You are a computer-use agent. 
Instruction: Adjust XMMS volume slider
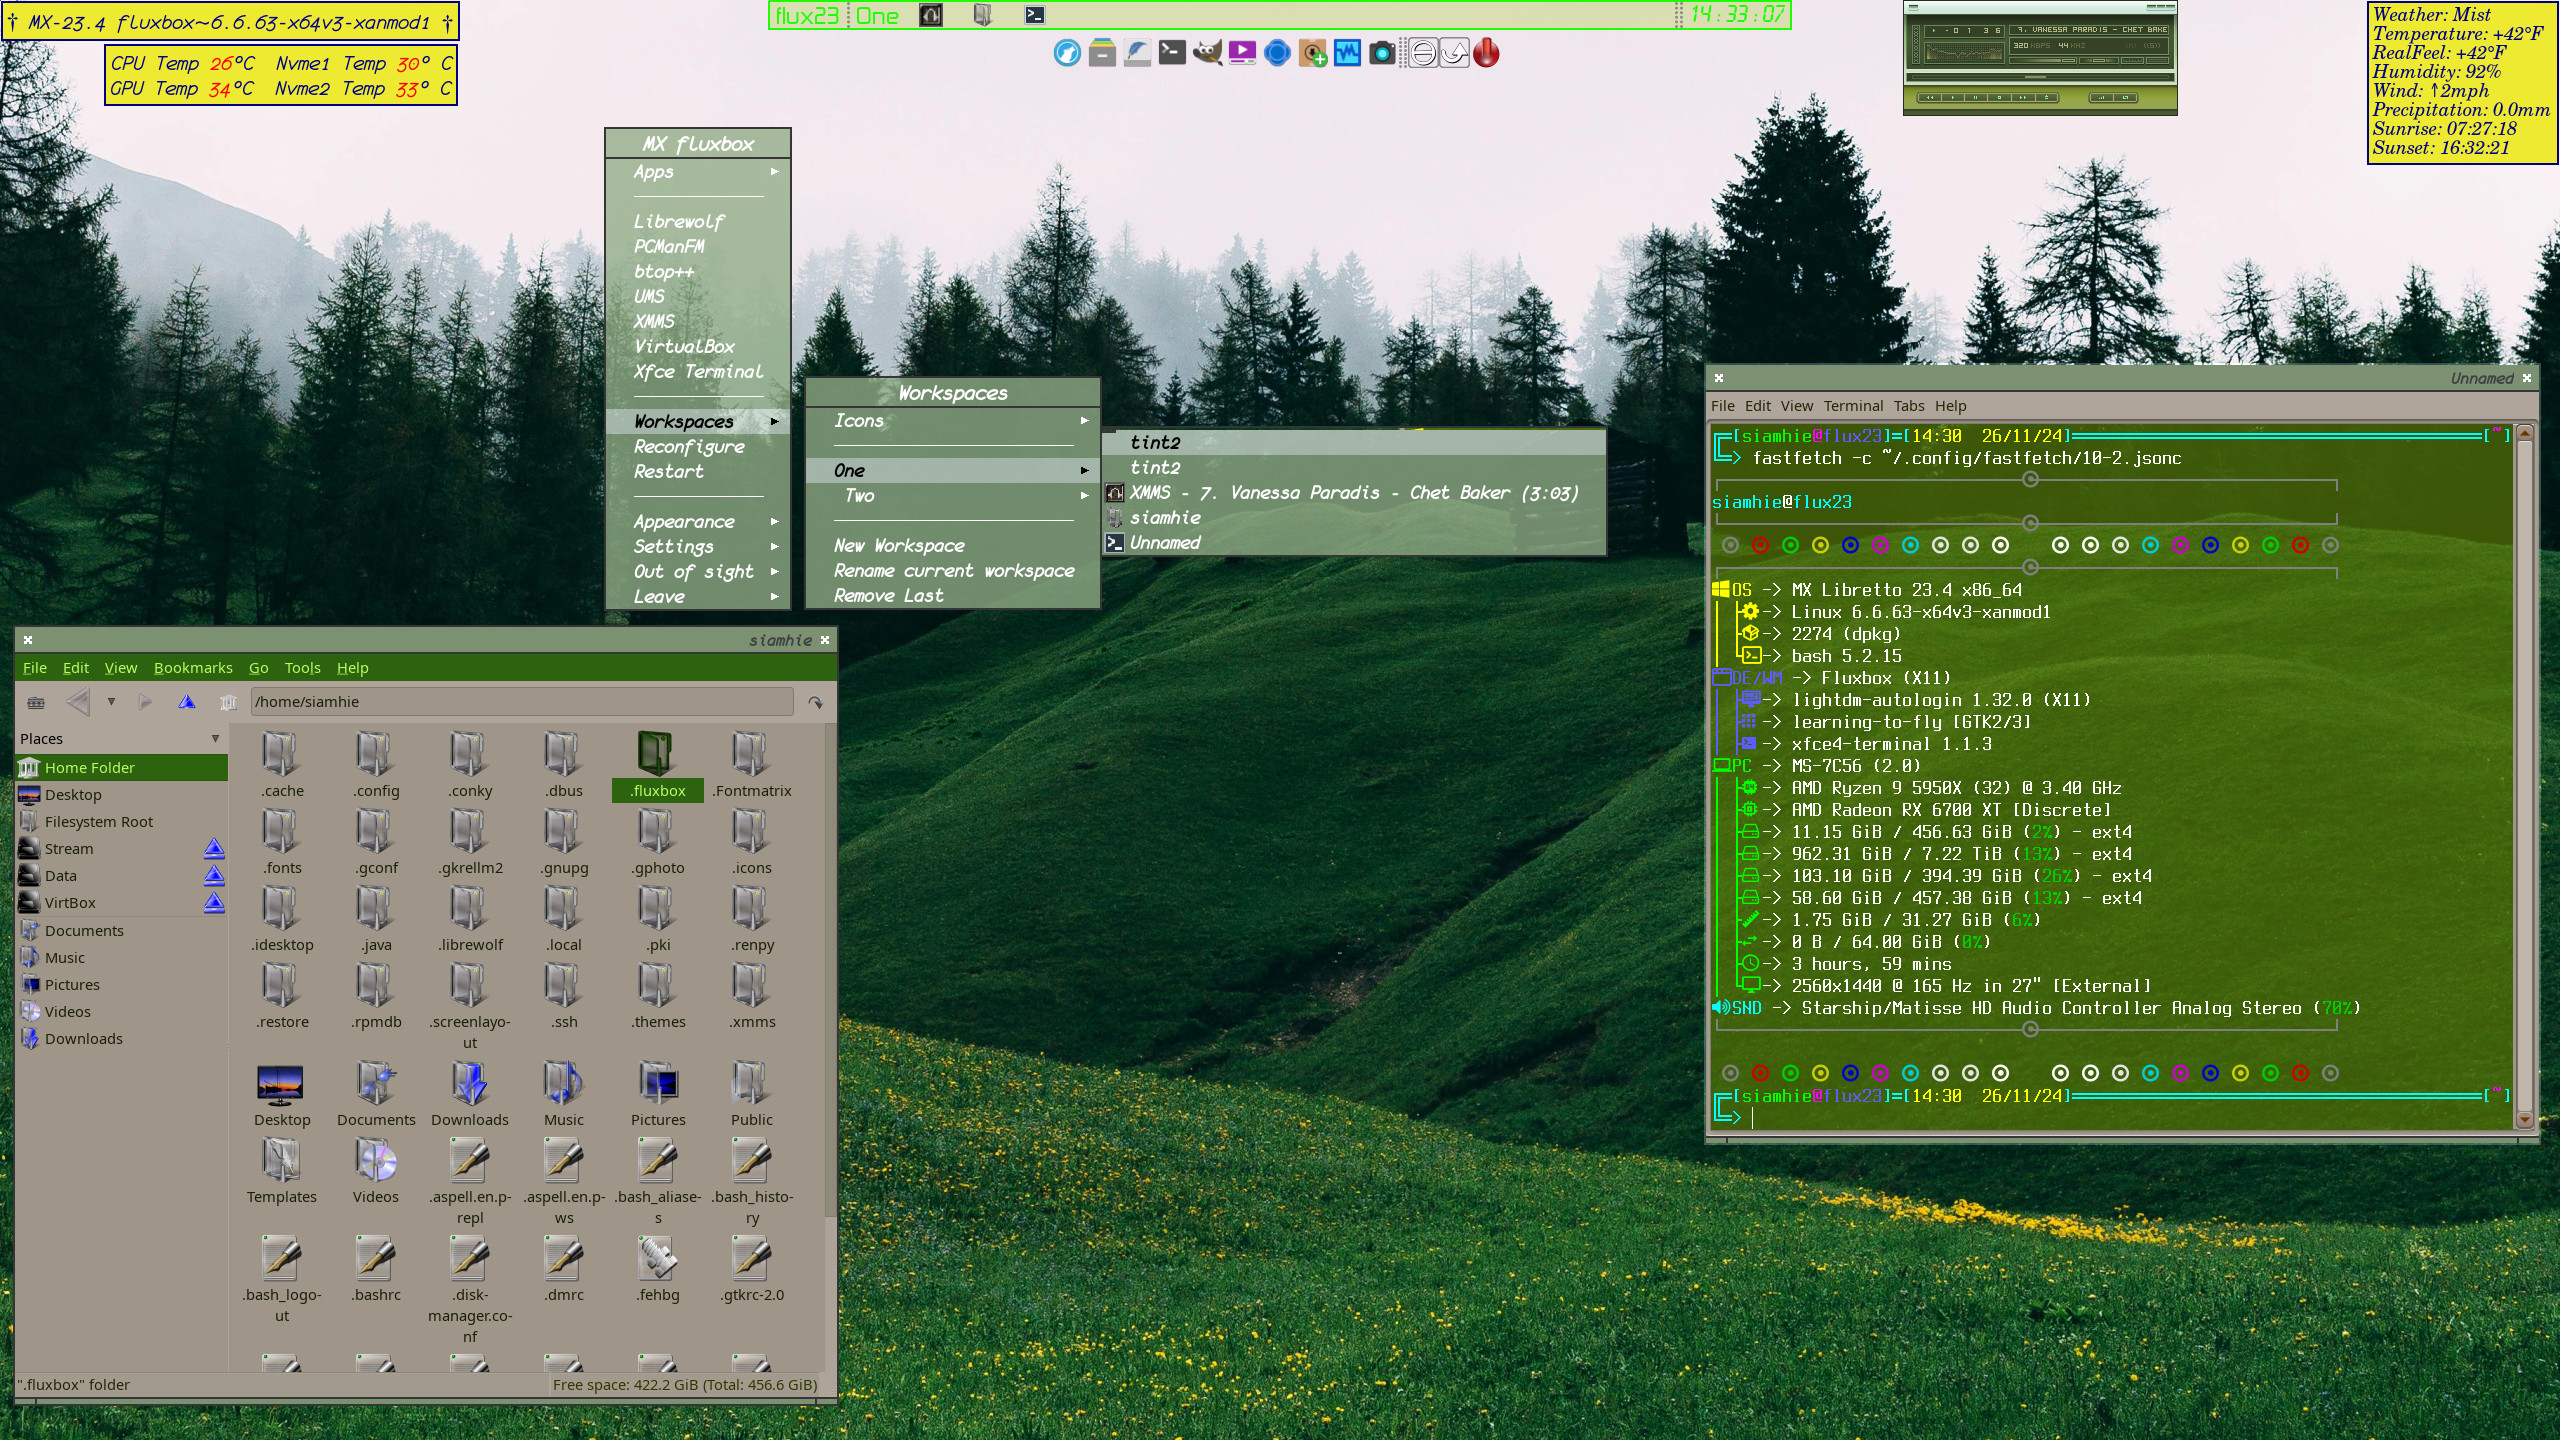(2043, 60)
